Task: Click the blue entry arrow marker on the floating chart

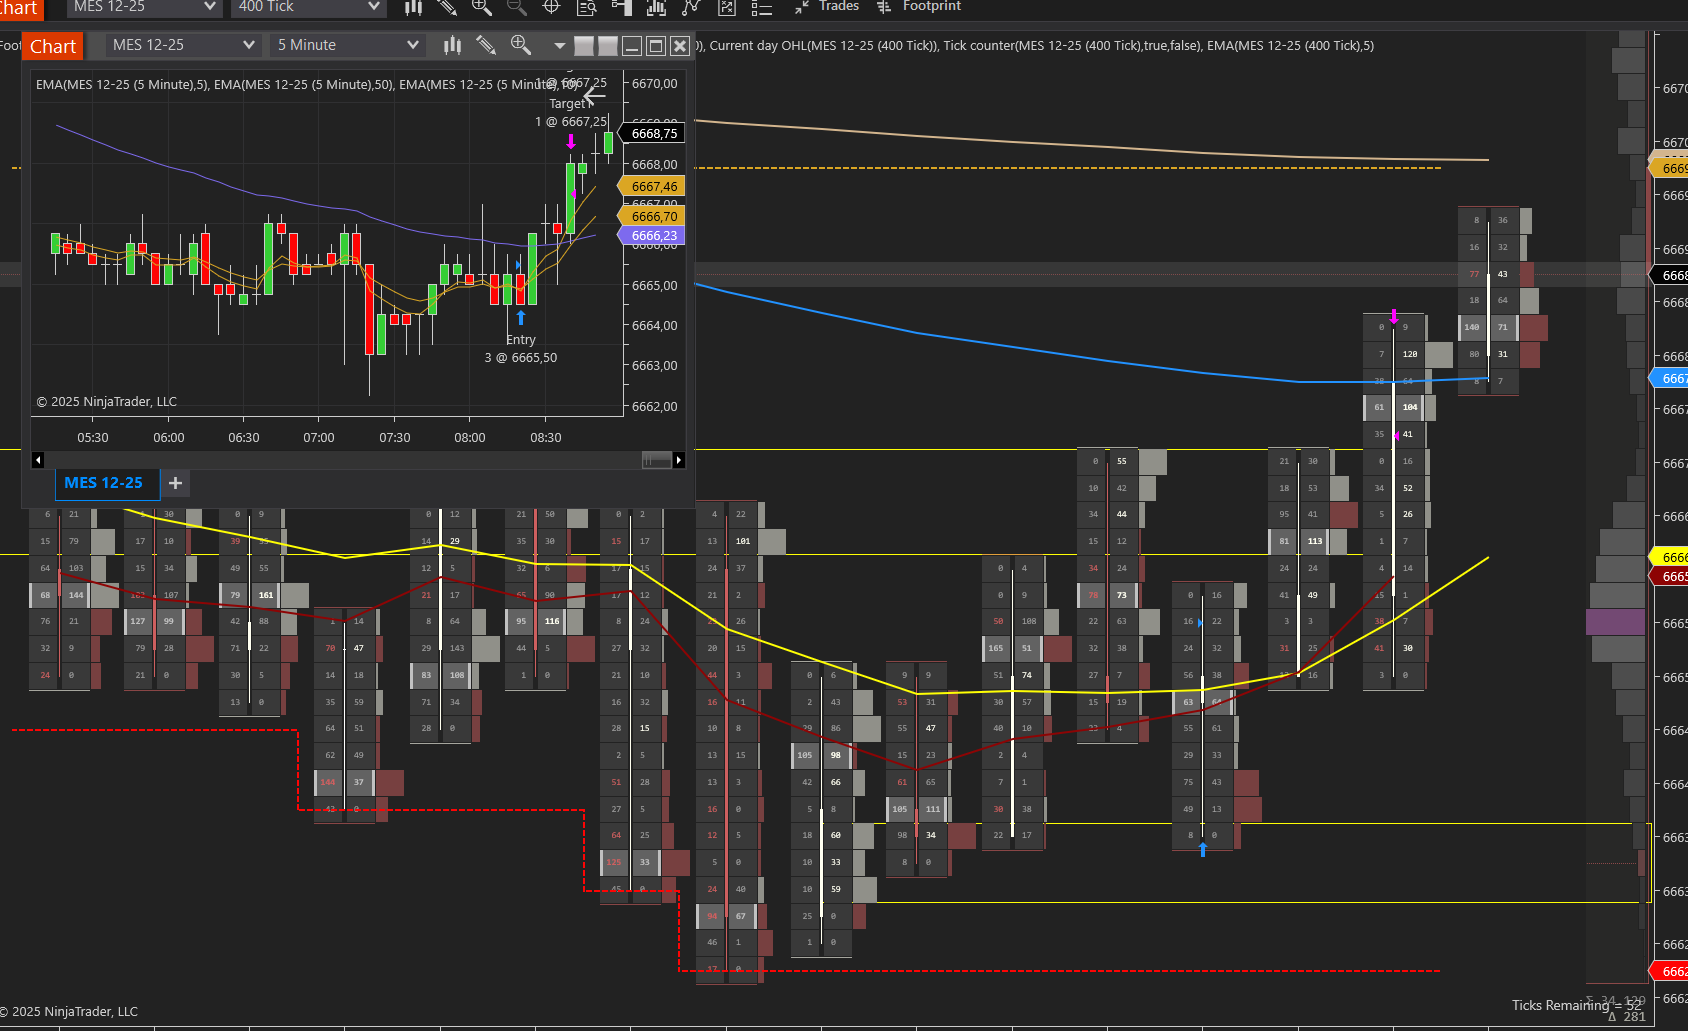Action: [521, 317]
